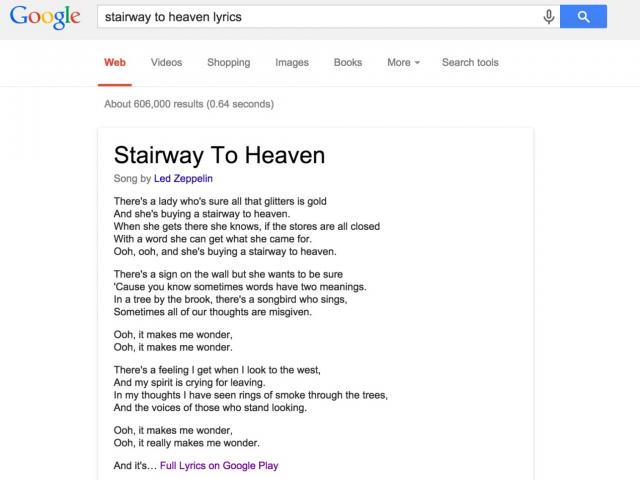The image size is (640, 480).
Task: Click the Stairway To Heaven title
Action: 220,155
